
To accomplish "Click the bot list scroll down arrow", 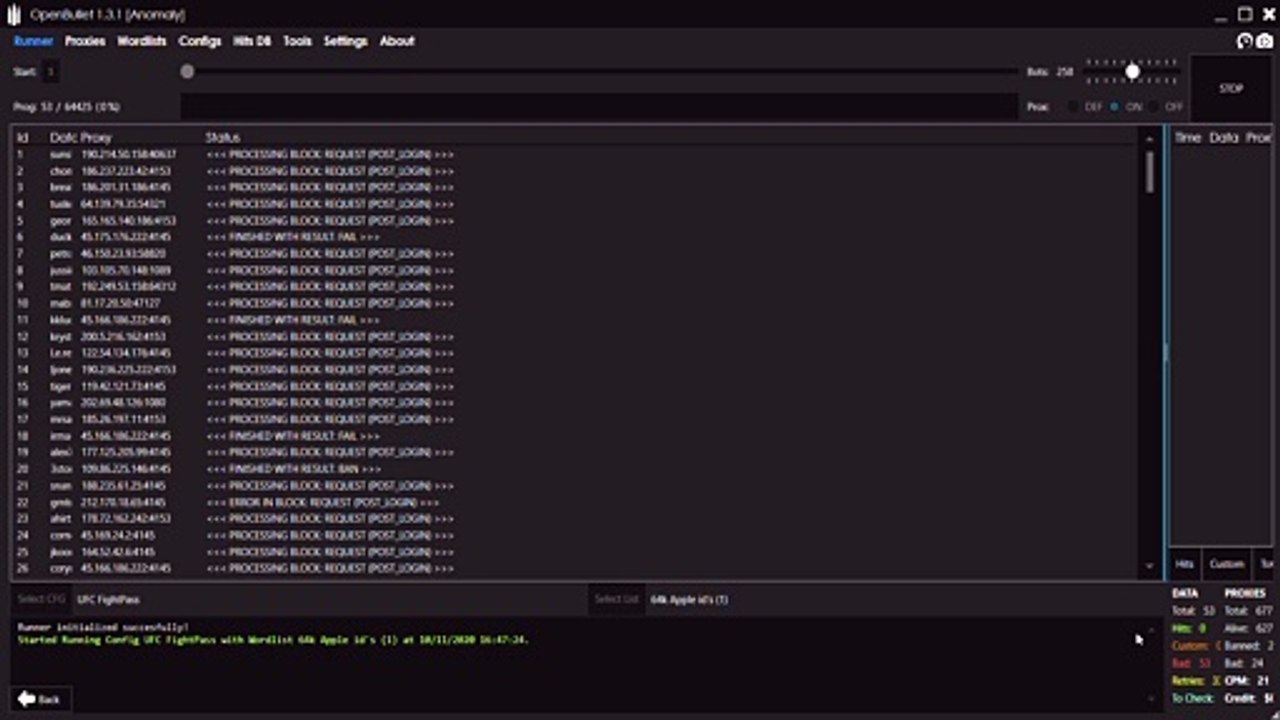I will tap(1149, 566).
